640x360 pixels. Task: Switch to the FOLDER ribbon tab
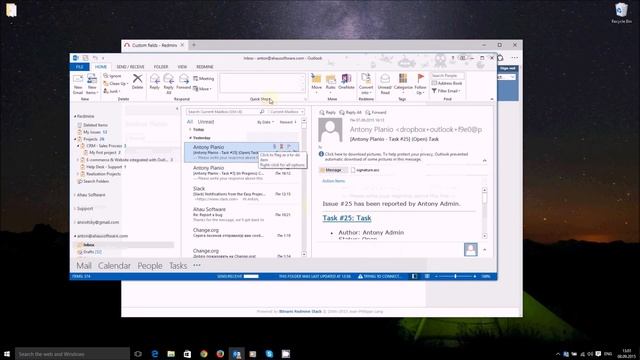[161, 67]
